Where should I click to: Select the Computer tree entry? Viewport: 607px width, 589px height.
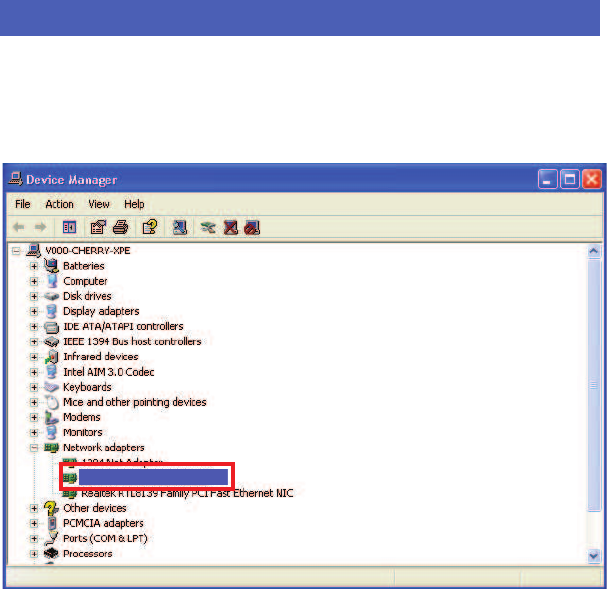85,281
